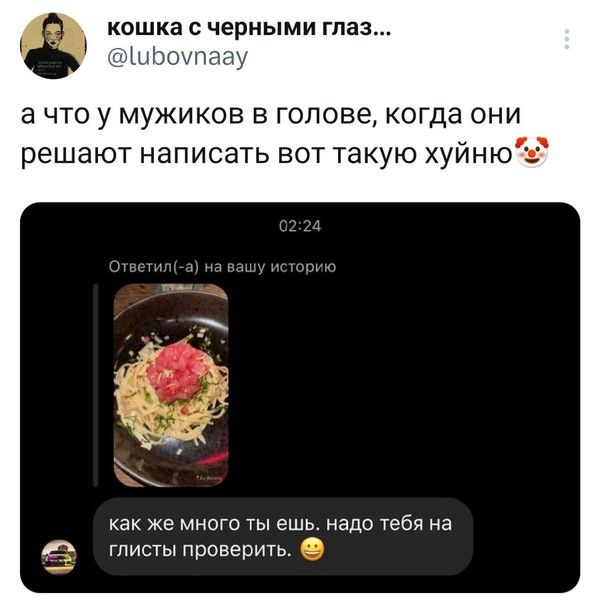Open the message sender's small round avatar
Image resolution: width=599 pixels, height=604 pixels.
tap(59, 557)
